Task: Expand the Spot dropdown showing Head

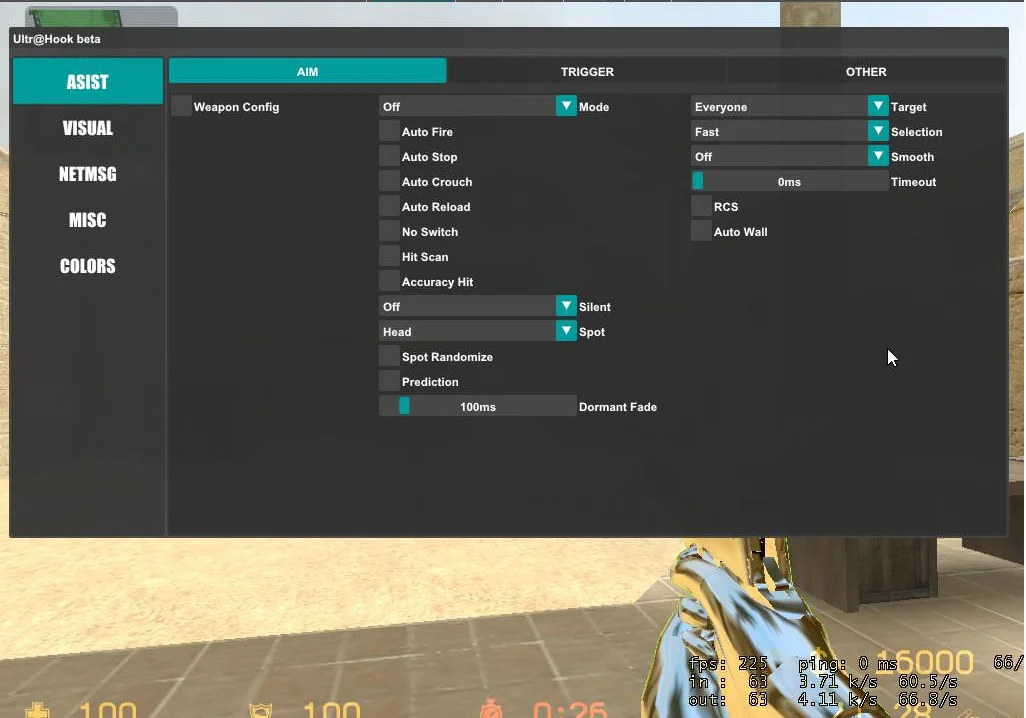Action: pos(566,332)
